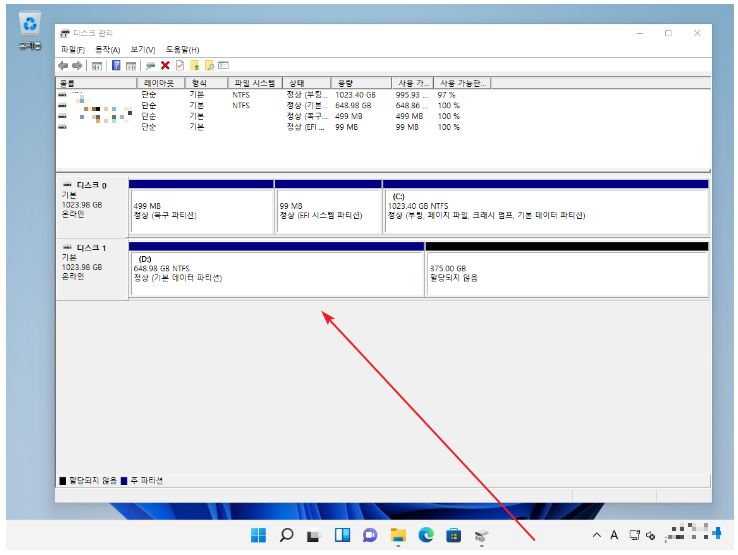
Task: Click the settings list view toolbar icon
Action: pos(224,65)
